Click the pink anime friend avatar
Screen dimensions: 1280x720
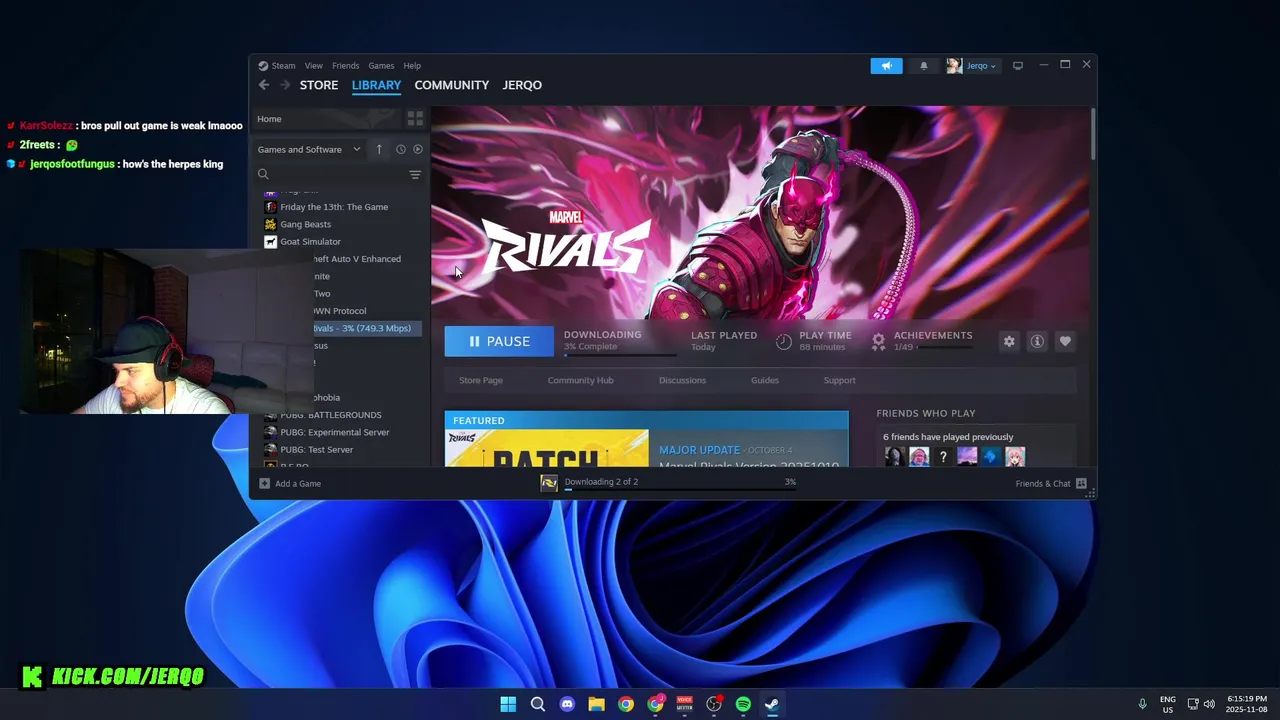coord(1015,457)
